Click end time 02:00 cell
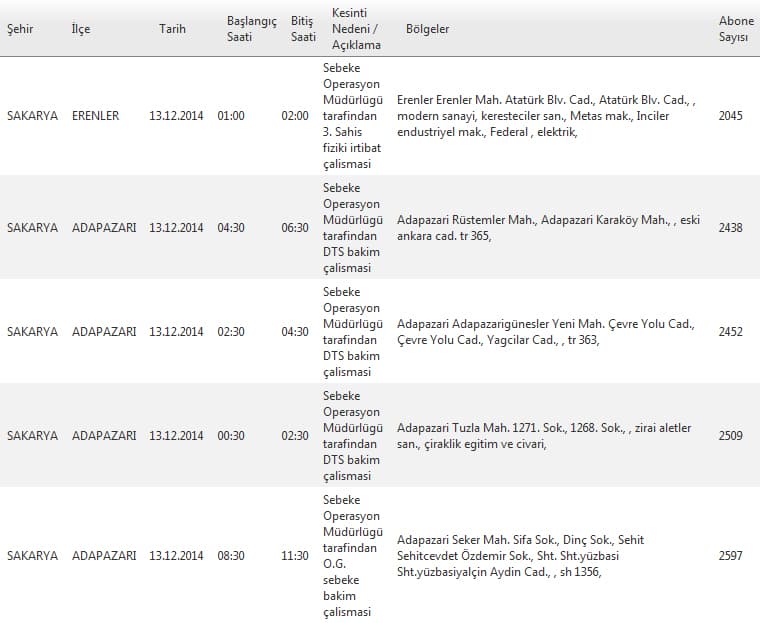Image resolution: width=760 pixels, height=623 pixels. coord(295,116)
